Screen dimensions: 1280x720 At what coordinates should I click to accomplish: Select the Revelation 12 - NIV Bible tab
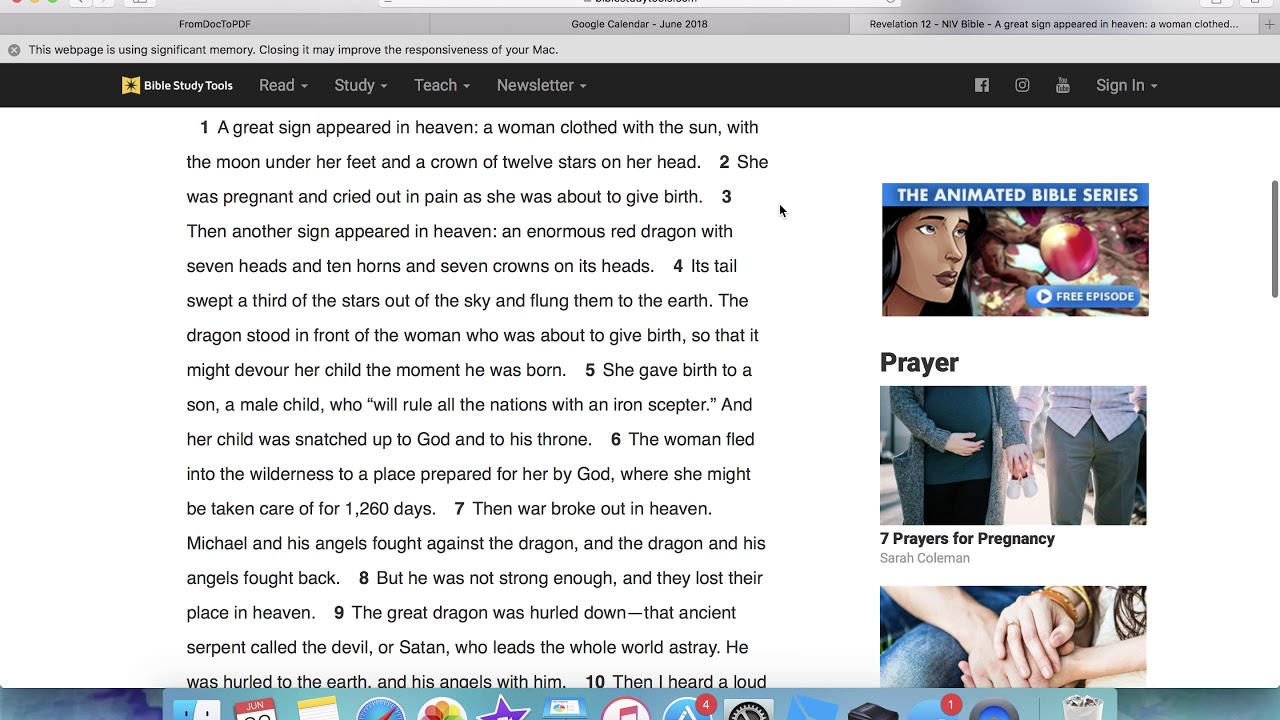(x=1054, y=24)
